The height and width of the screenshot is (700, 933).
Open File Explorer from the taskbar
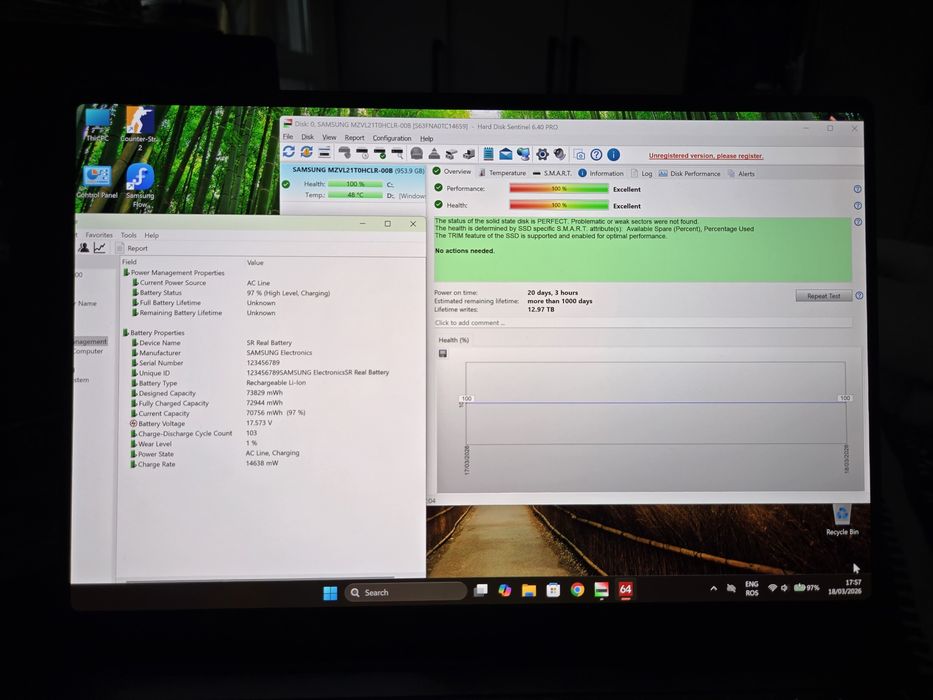529,590
